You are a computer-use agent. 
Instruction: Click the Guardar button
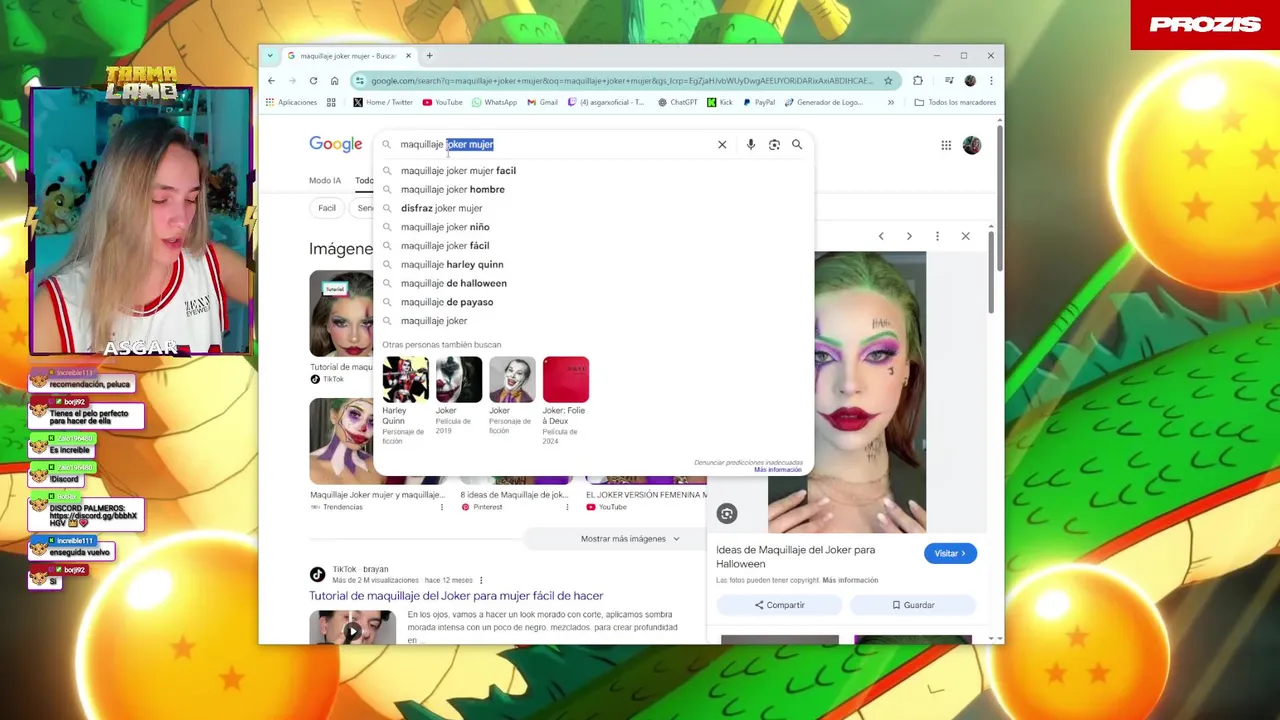(913, 605)
